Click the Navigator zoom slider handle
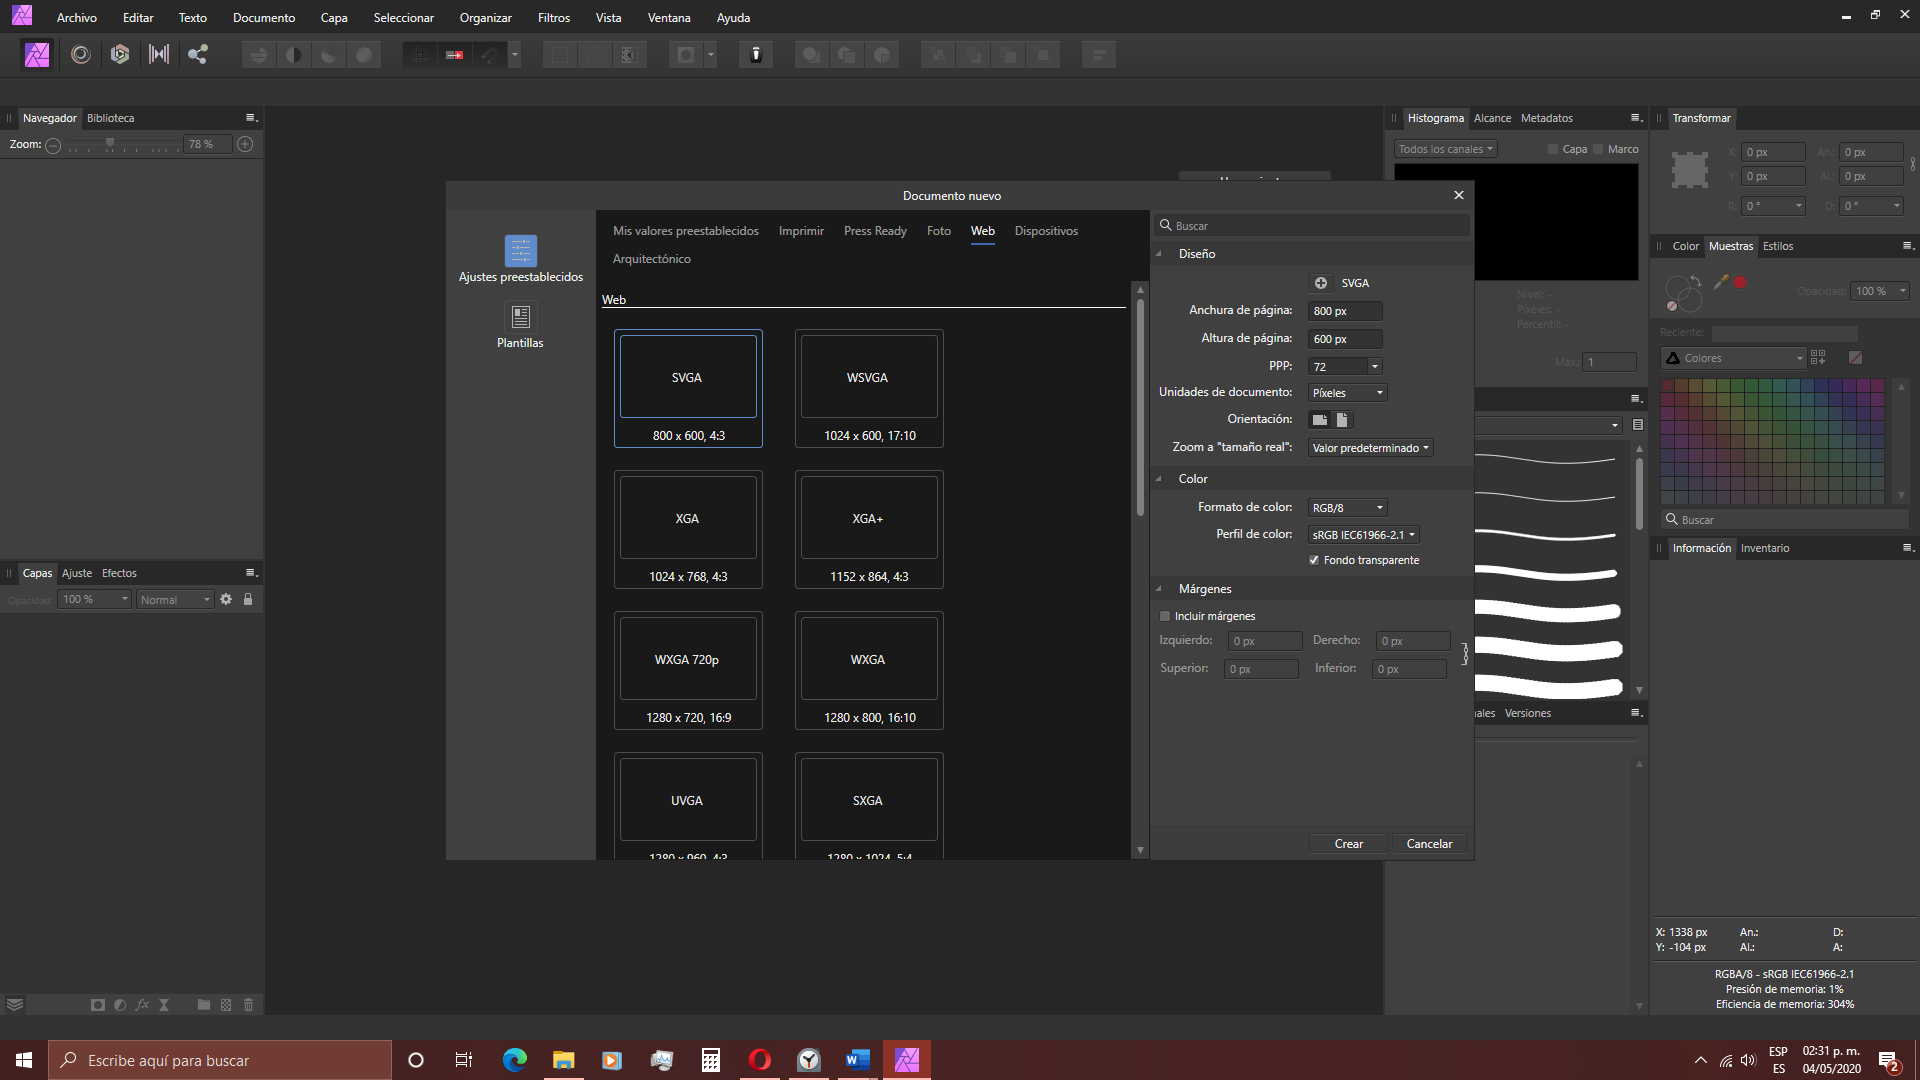Image resolution: width=1920 pixels, height=1080 pixels. pos(109,144)
